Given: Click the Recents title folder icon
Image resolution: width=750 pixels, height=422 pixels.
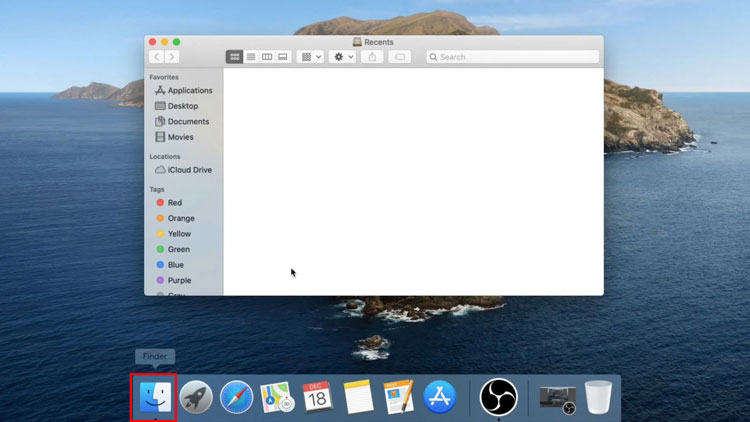Looking at the screenshot, I should pos(357,42).
